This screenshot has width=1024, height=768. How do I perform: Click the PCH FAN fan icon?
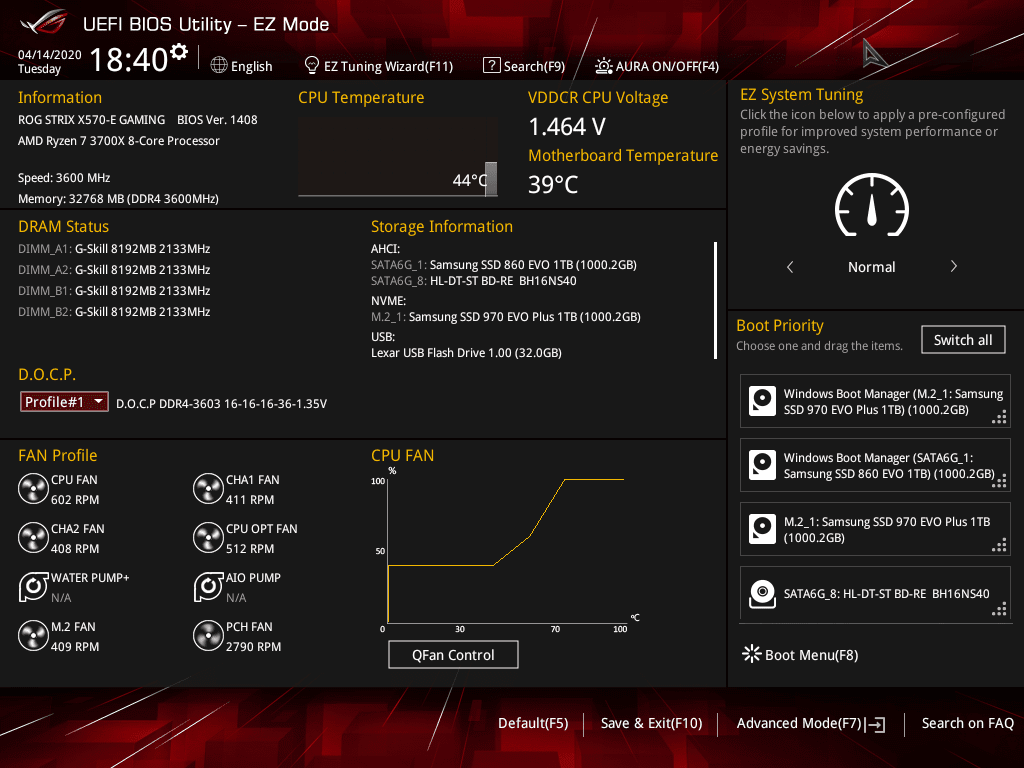(208, 636)
